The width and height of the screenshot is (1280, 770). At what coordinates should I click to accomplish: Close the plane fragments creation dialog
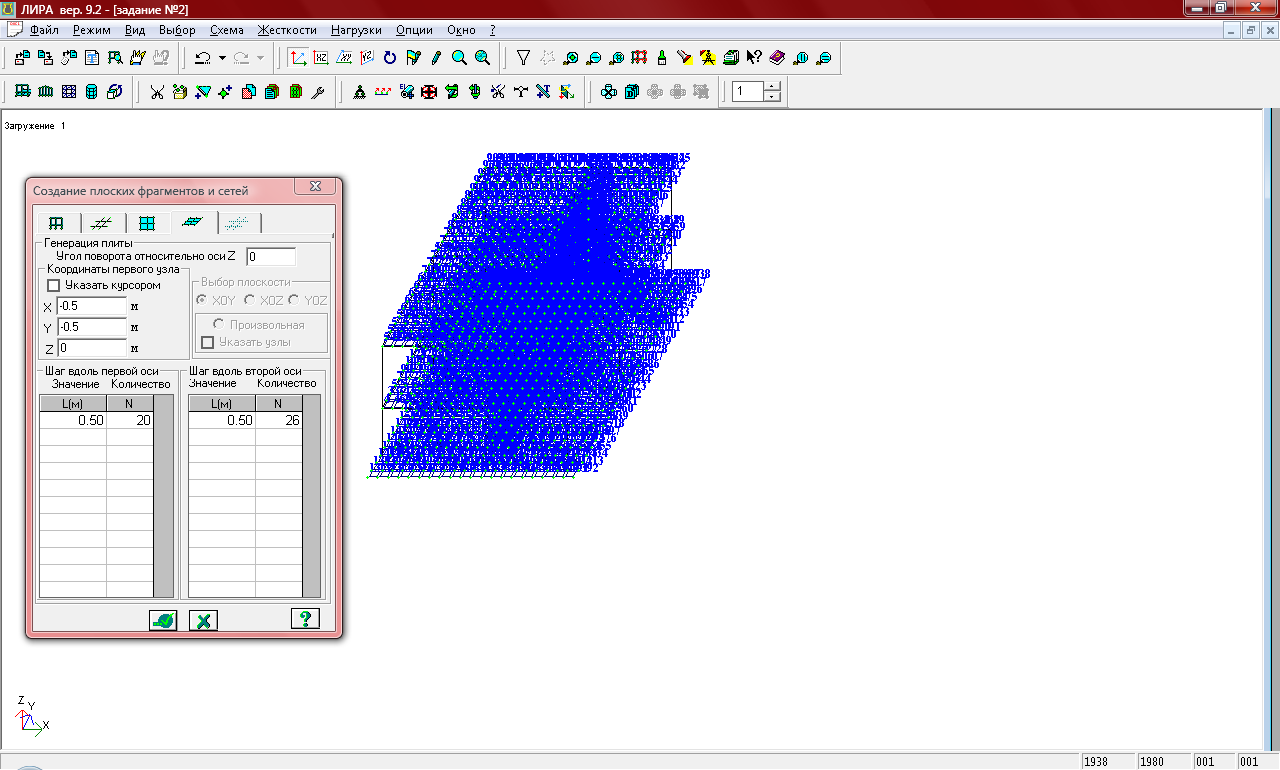315,187
